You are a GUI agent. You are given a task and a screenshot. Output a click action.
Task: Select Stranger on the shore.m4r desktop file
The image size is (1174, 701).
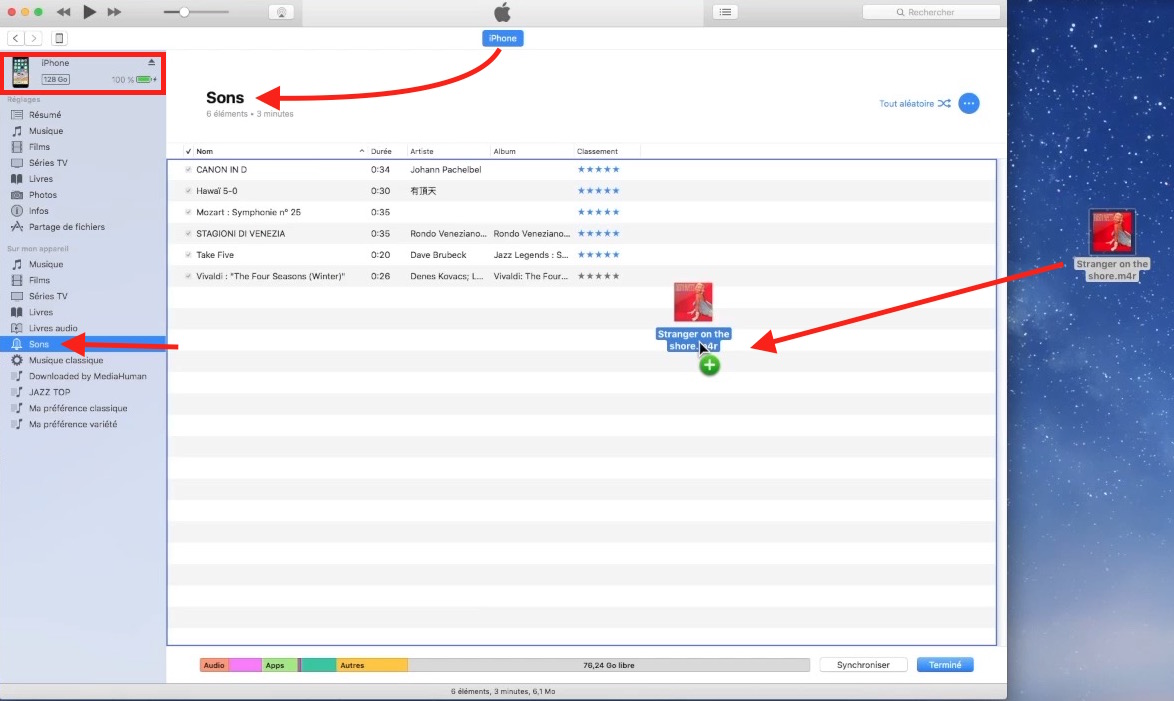click(1112, 245)
